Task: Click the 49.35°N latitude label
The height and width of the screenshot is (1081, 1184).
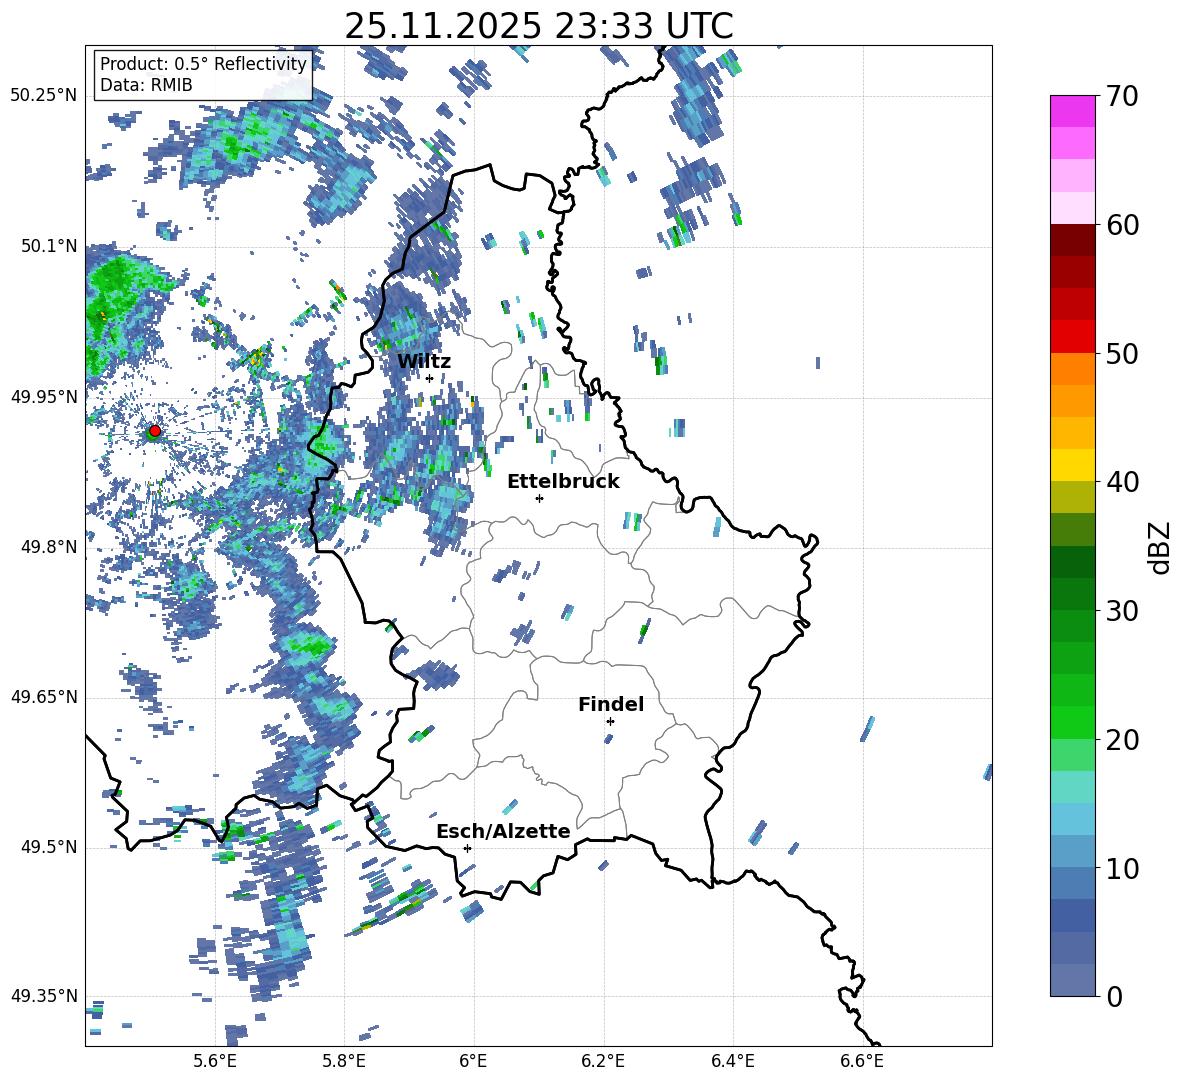Action: click(44, 996)
